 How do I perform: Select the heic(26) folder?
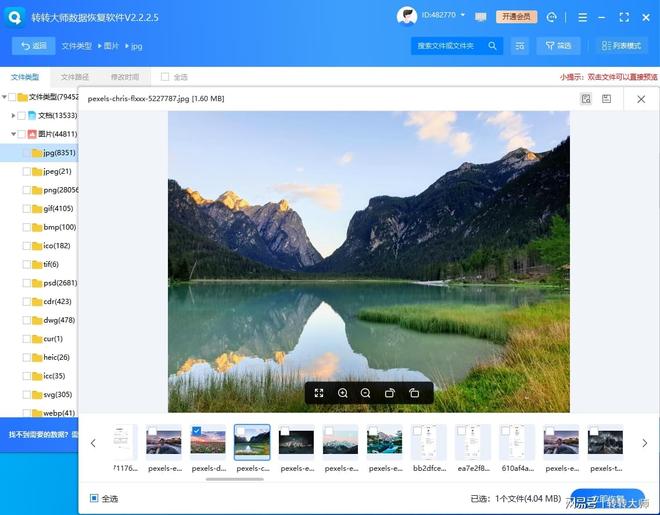point(51,357)
